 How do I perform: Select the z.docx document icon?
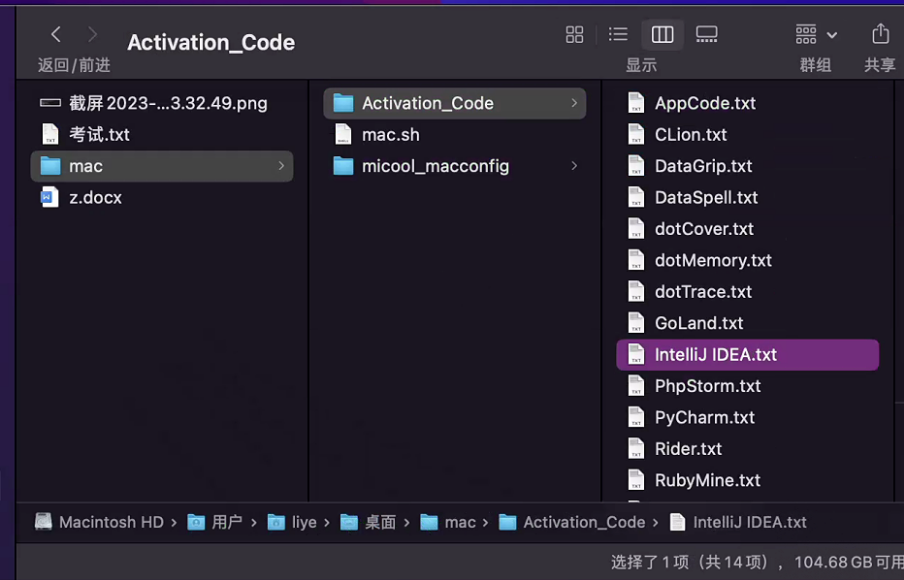point(50,198)
